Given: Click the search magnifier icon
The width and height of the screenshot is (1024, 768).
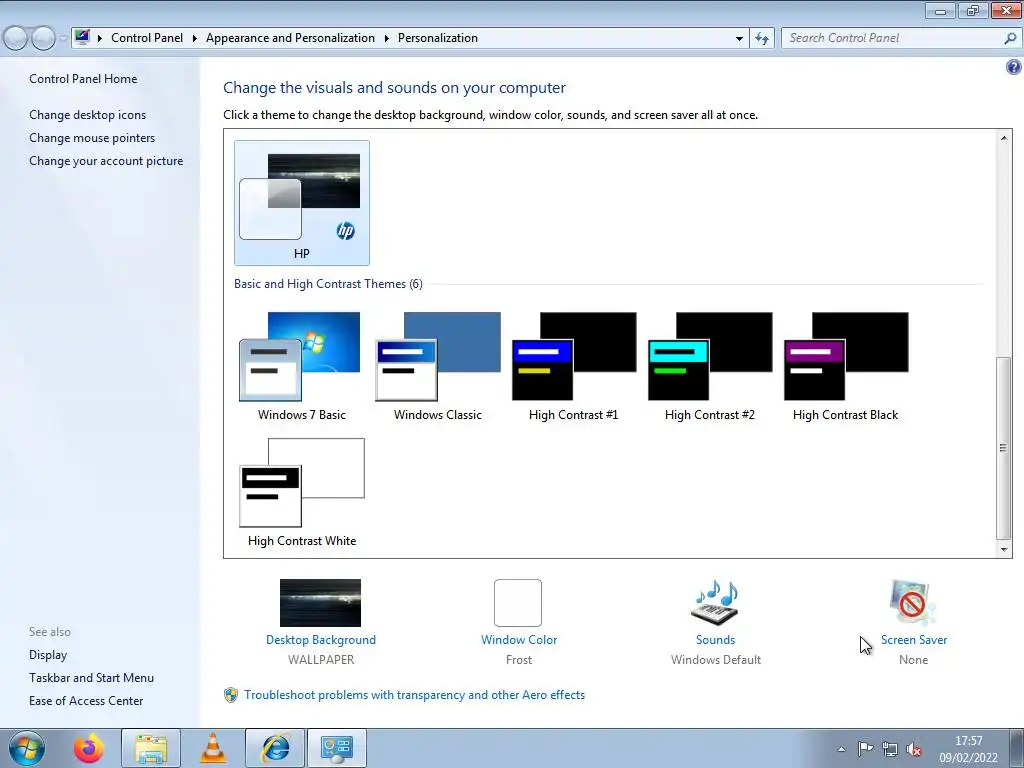Looking at the screenshot, I should point(1010,39).
